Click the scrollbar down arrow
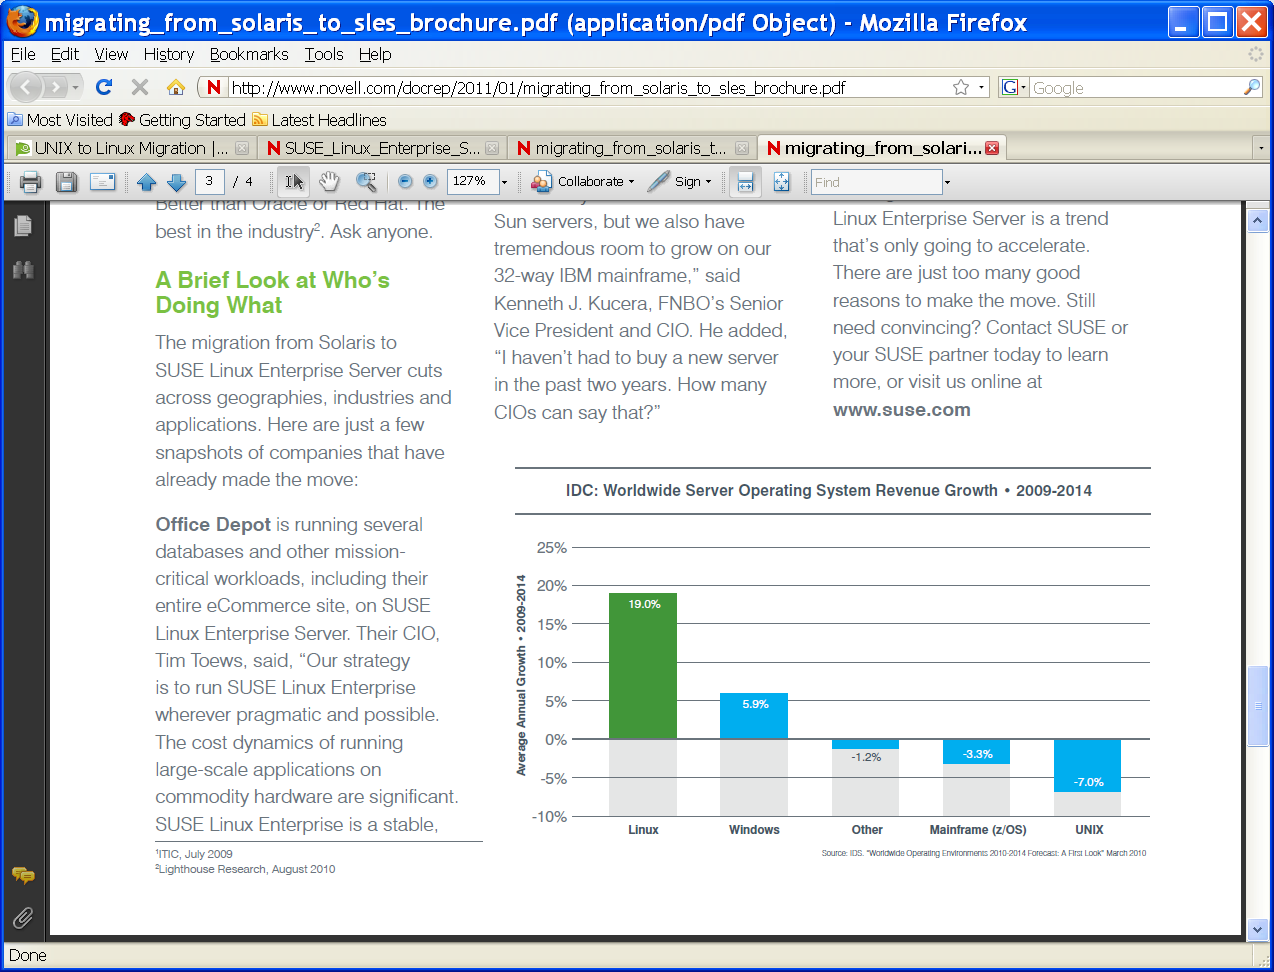This screenshot has height=972, width=1274. point(1258,929)
